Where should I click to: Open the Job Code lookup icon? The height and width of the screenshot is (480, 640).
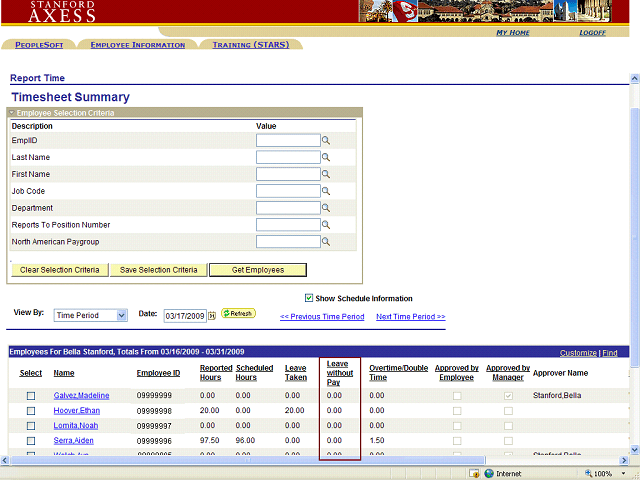point(326,192)
